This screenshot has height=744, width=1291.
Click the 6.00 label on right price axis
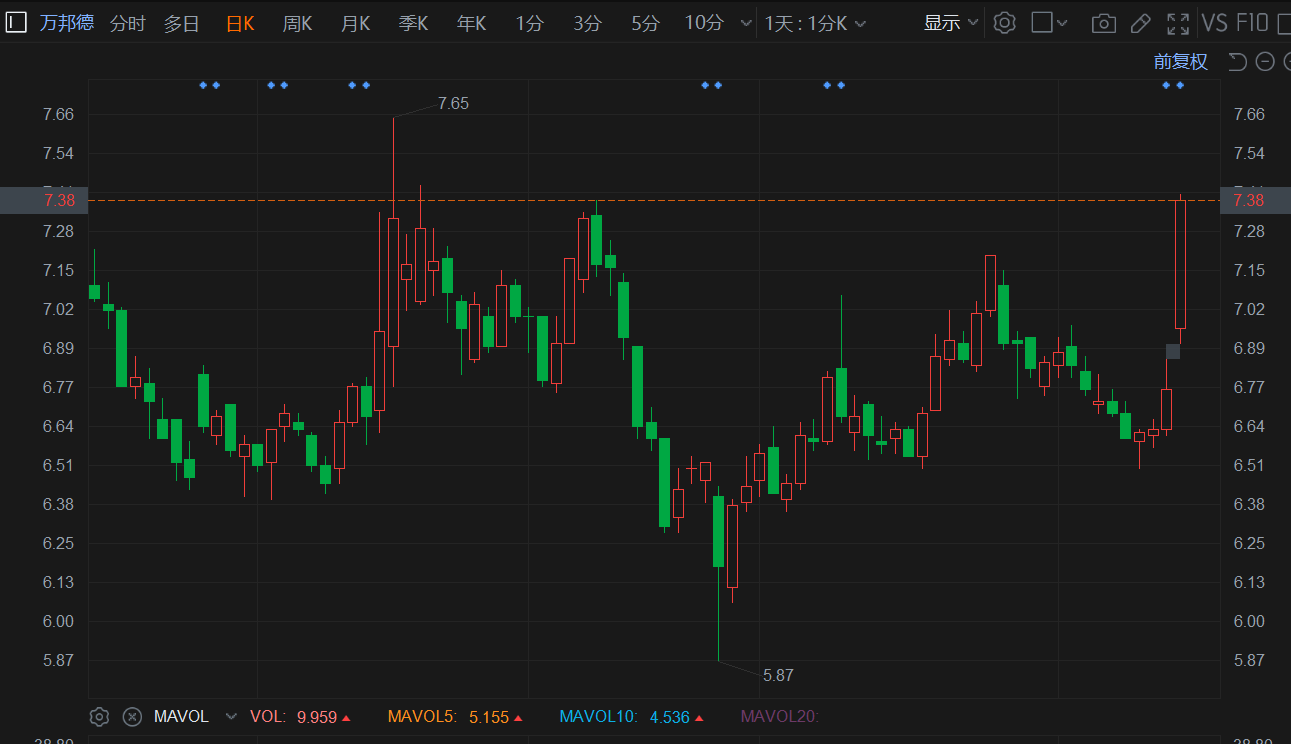coord(1250,621)
